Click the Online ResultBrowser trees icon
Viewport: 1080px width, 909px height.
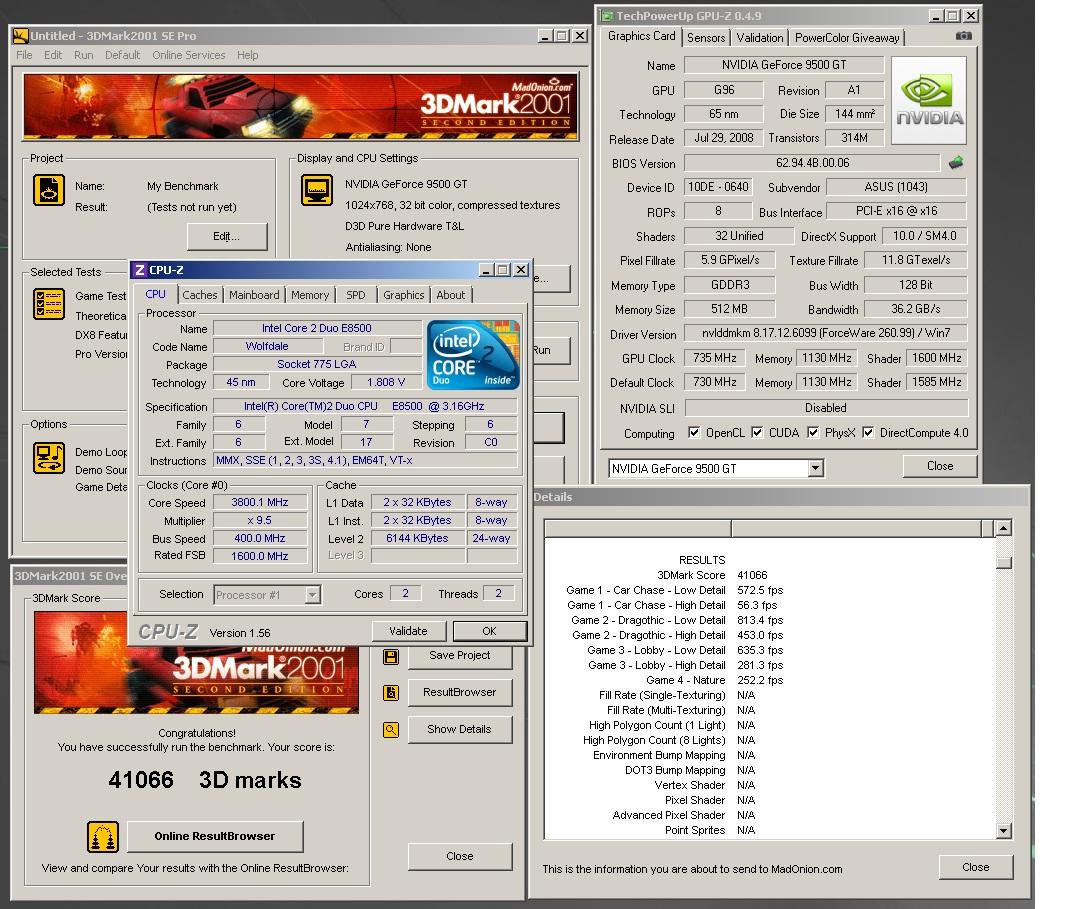pyautogui.click(x=103, y=837)
